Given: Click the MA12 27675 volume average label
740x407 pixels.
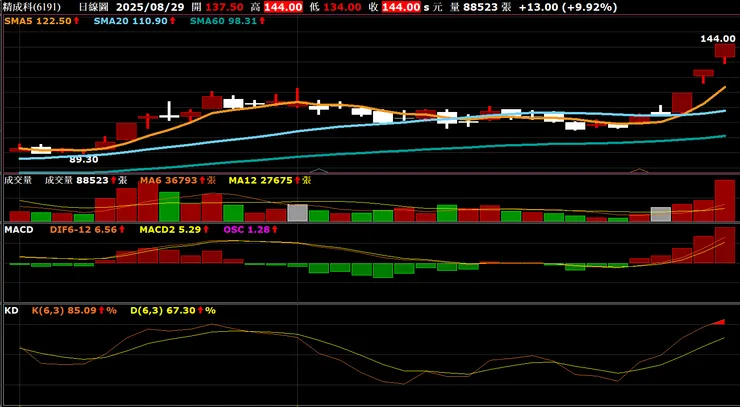Looking at the screenshot, I should 260,180.
